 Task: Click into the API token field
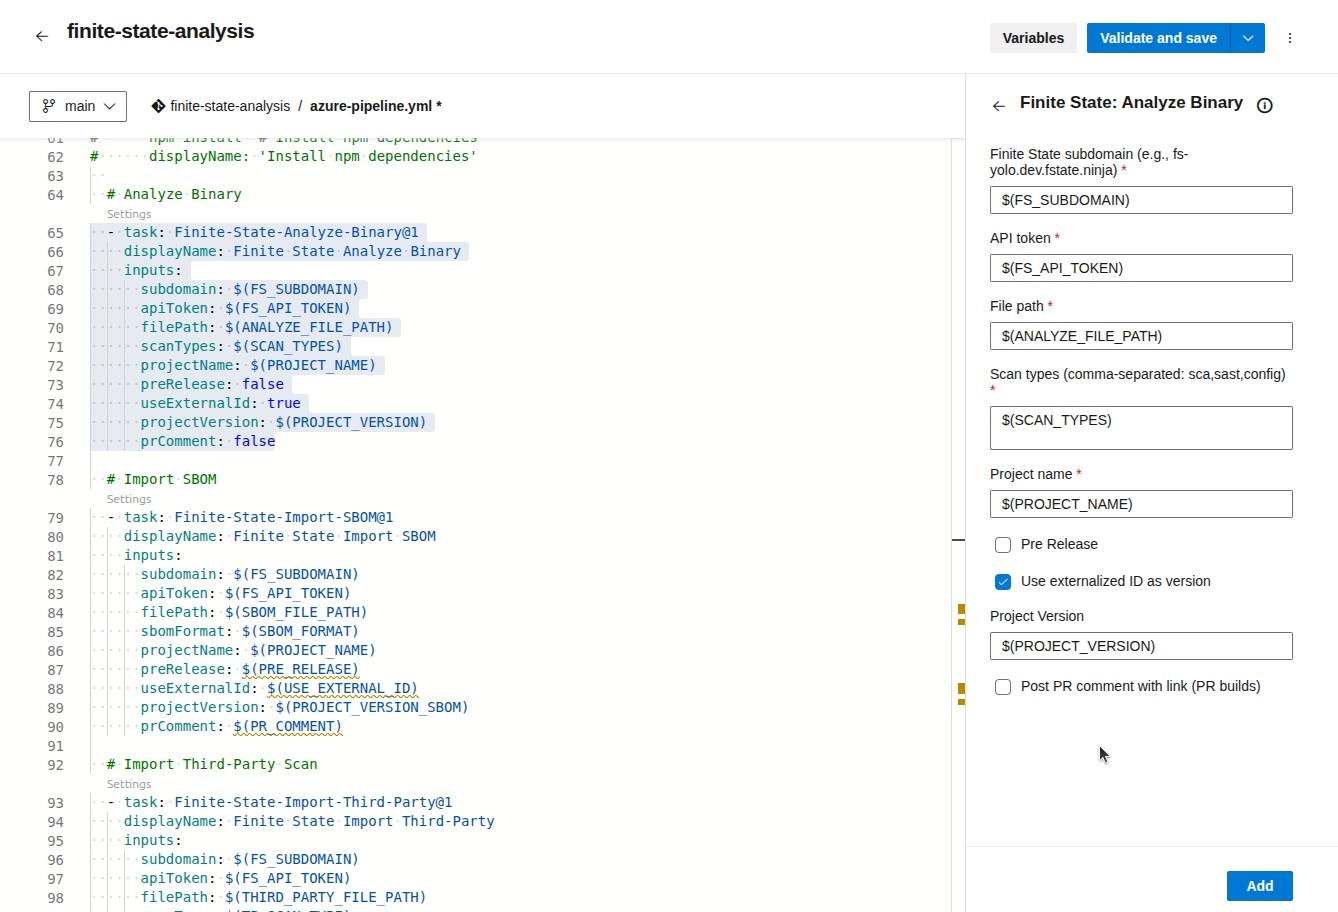[1141, 268]
